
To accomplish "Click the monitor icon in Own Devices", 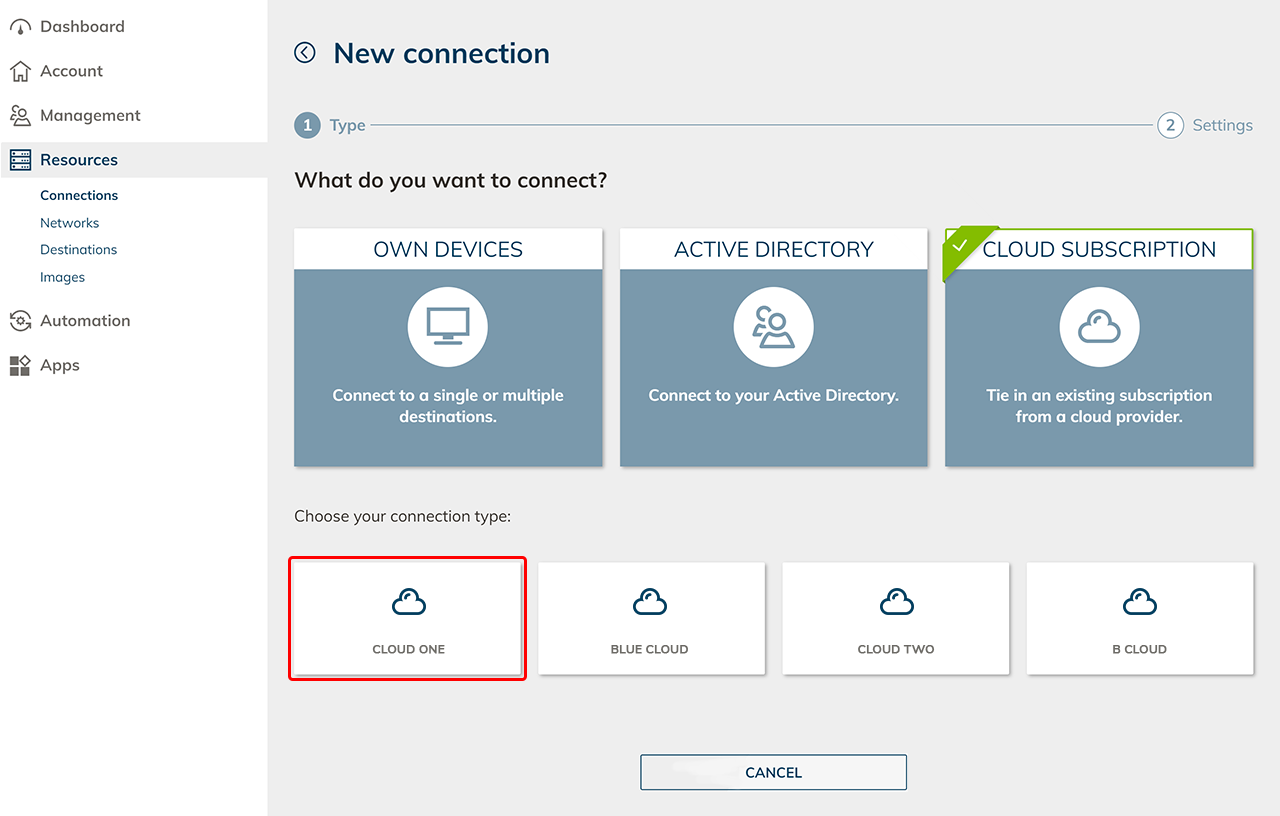I will click(x=447, y=327).
